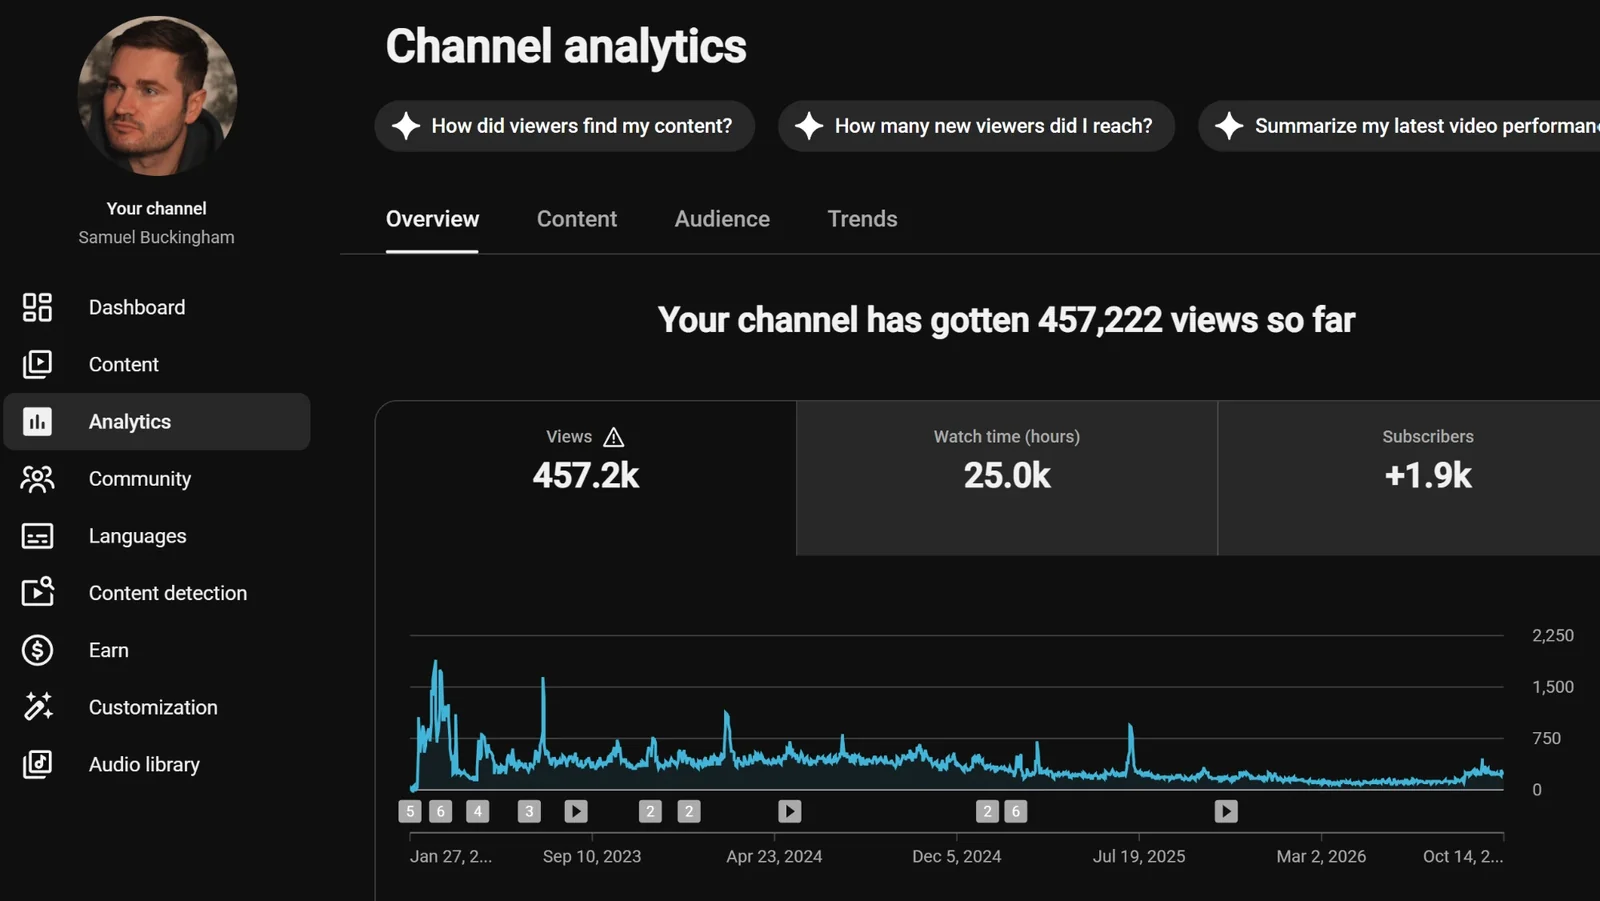Click the Dashboard menu label
1600x901 pixels.
tap(137, 307)
